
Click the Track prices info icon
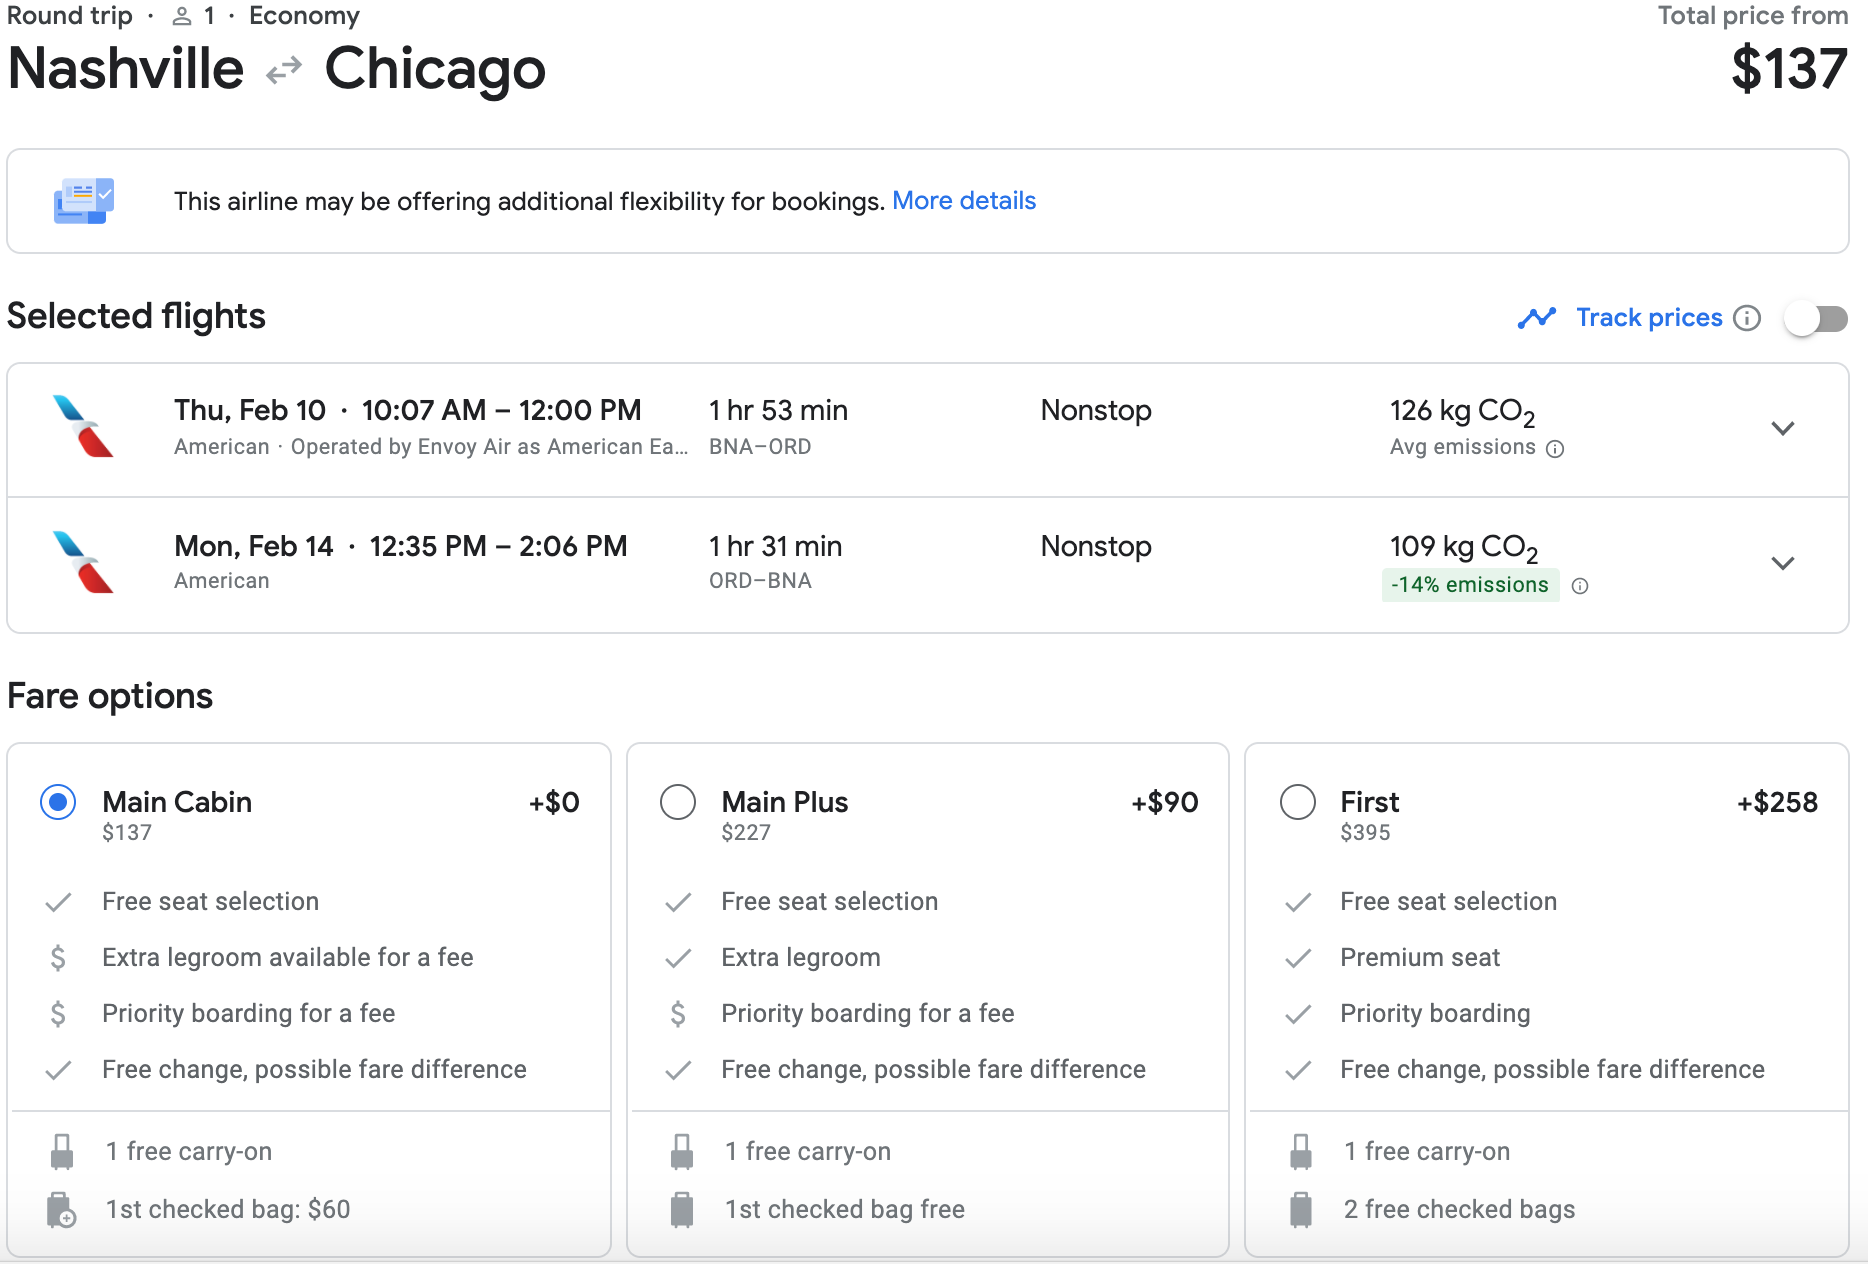click(1747, 318)
